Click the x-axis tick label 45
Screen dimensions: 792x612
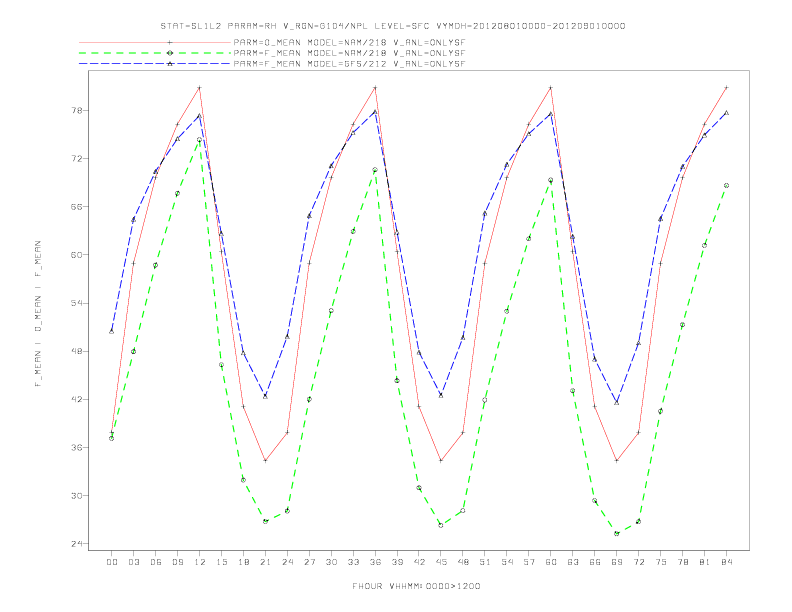tap(441, 562)
